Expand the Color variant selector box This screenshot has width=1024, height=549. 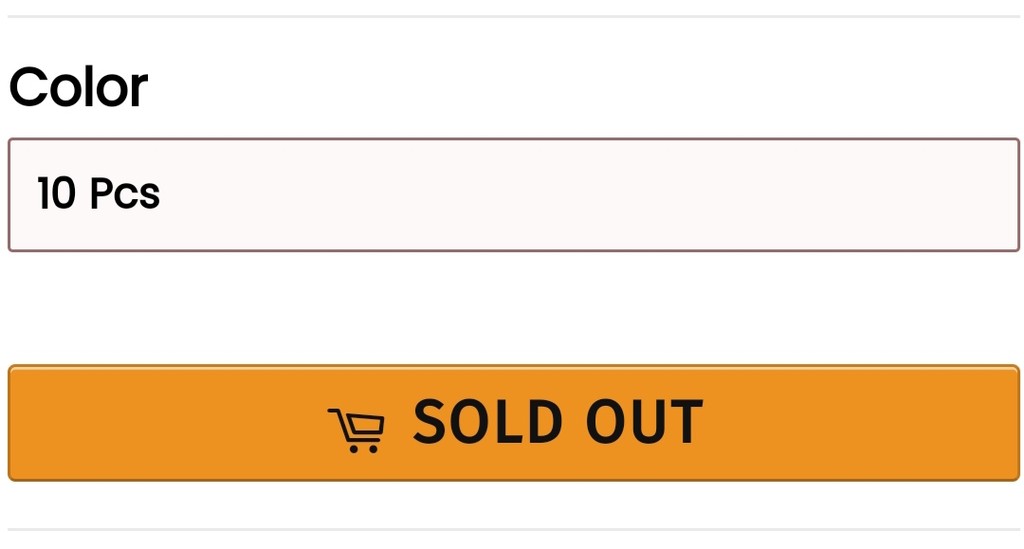[x=513, y=195]
